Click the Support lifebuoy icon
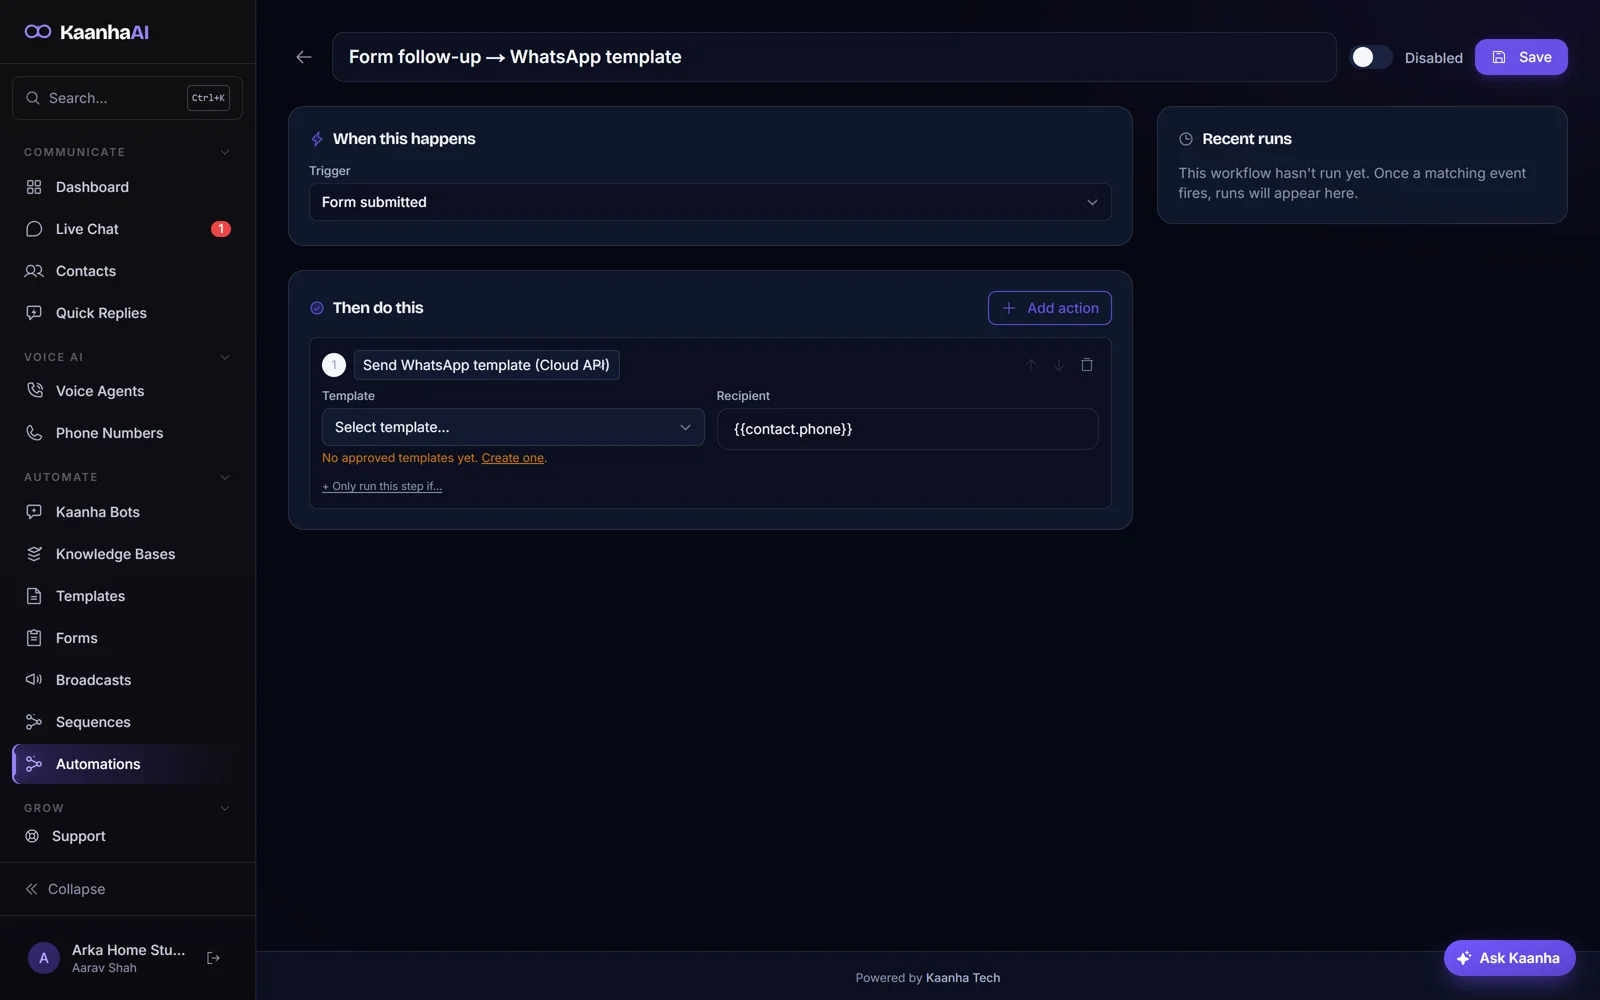The width and height of the screenshot is (1600, 1000). 32,836
